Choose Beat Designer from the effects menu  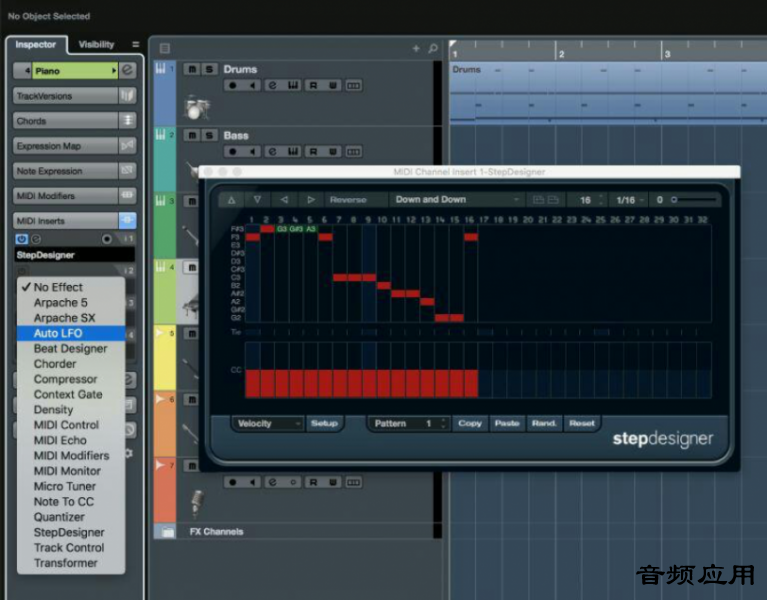pyautogui.click(x=71, y=349)
